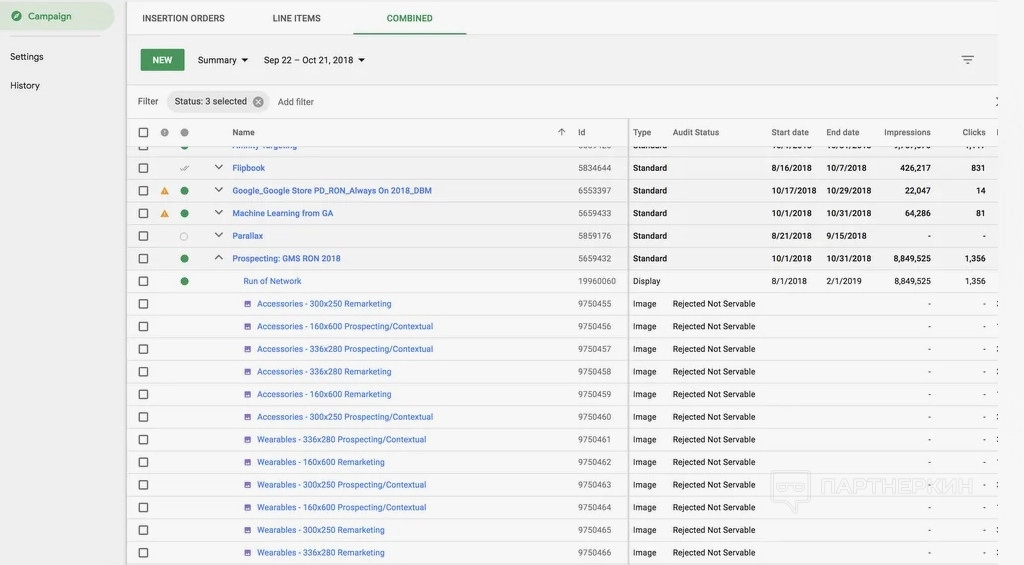The width and height of the screenshot is (1024, 565).
Task: Click the Campaign leaf icon
Action: coord(16,16)
